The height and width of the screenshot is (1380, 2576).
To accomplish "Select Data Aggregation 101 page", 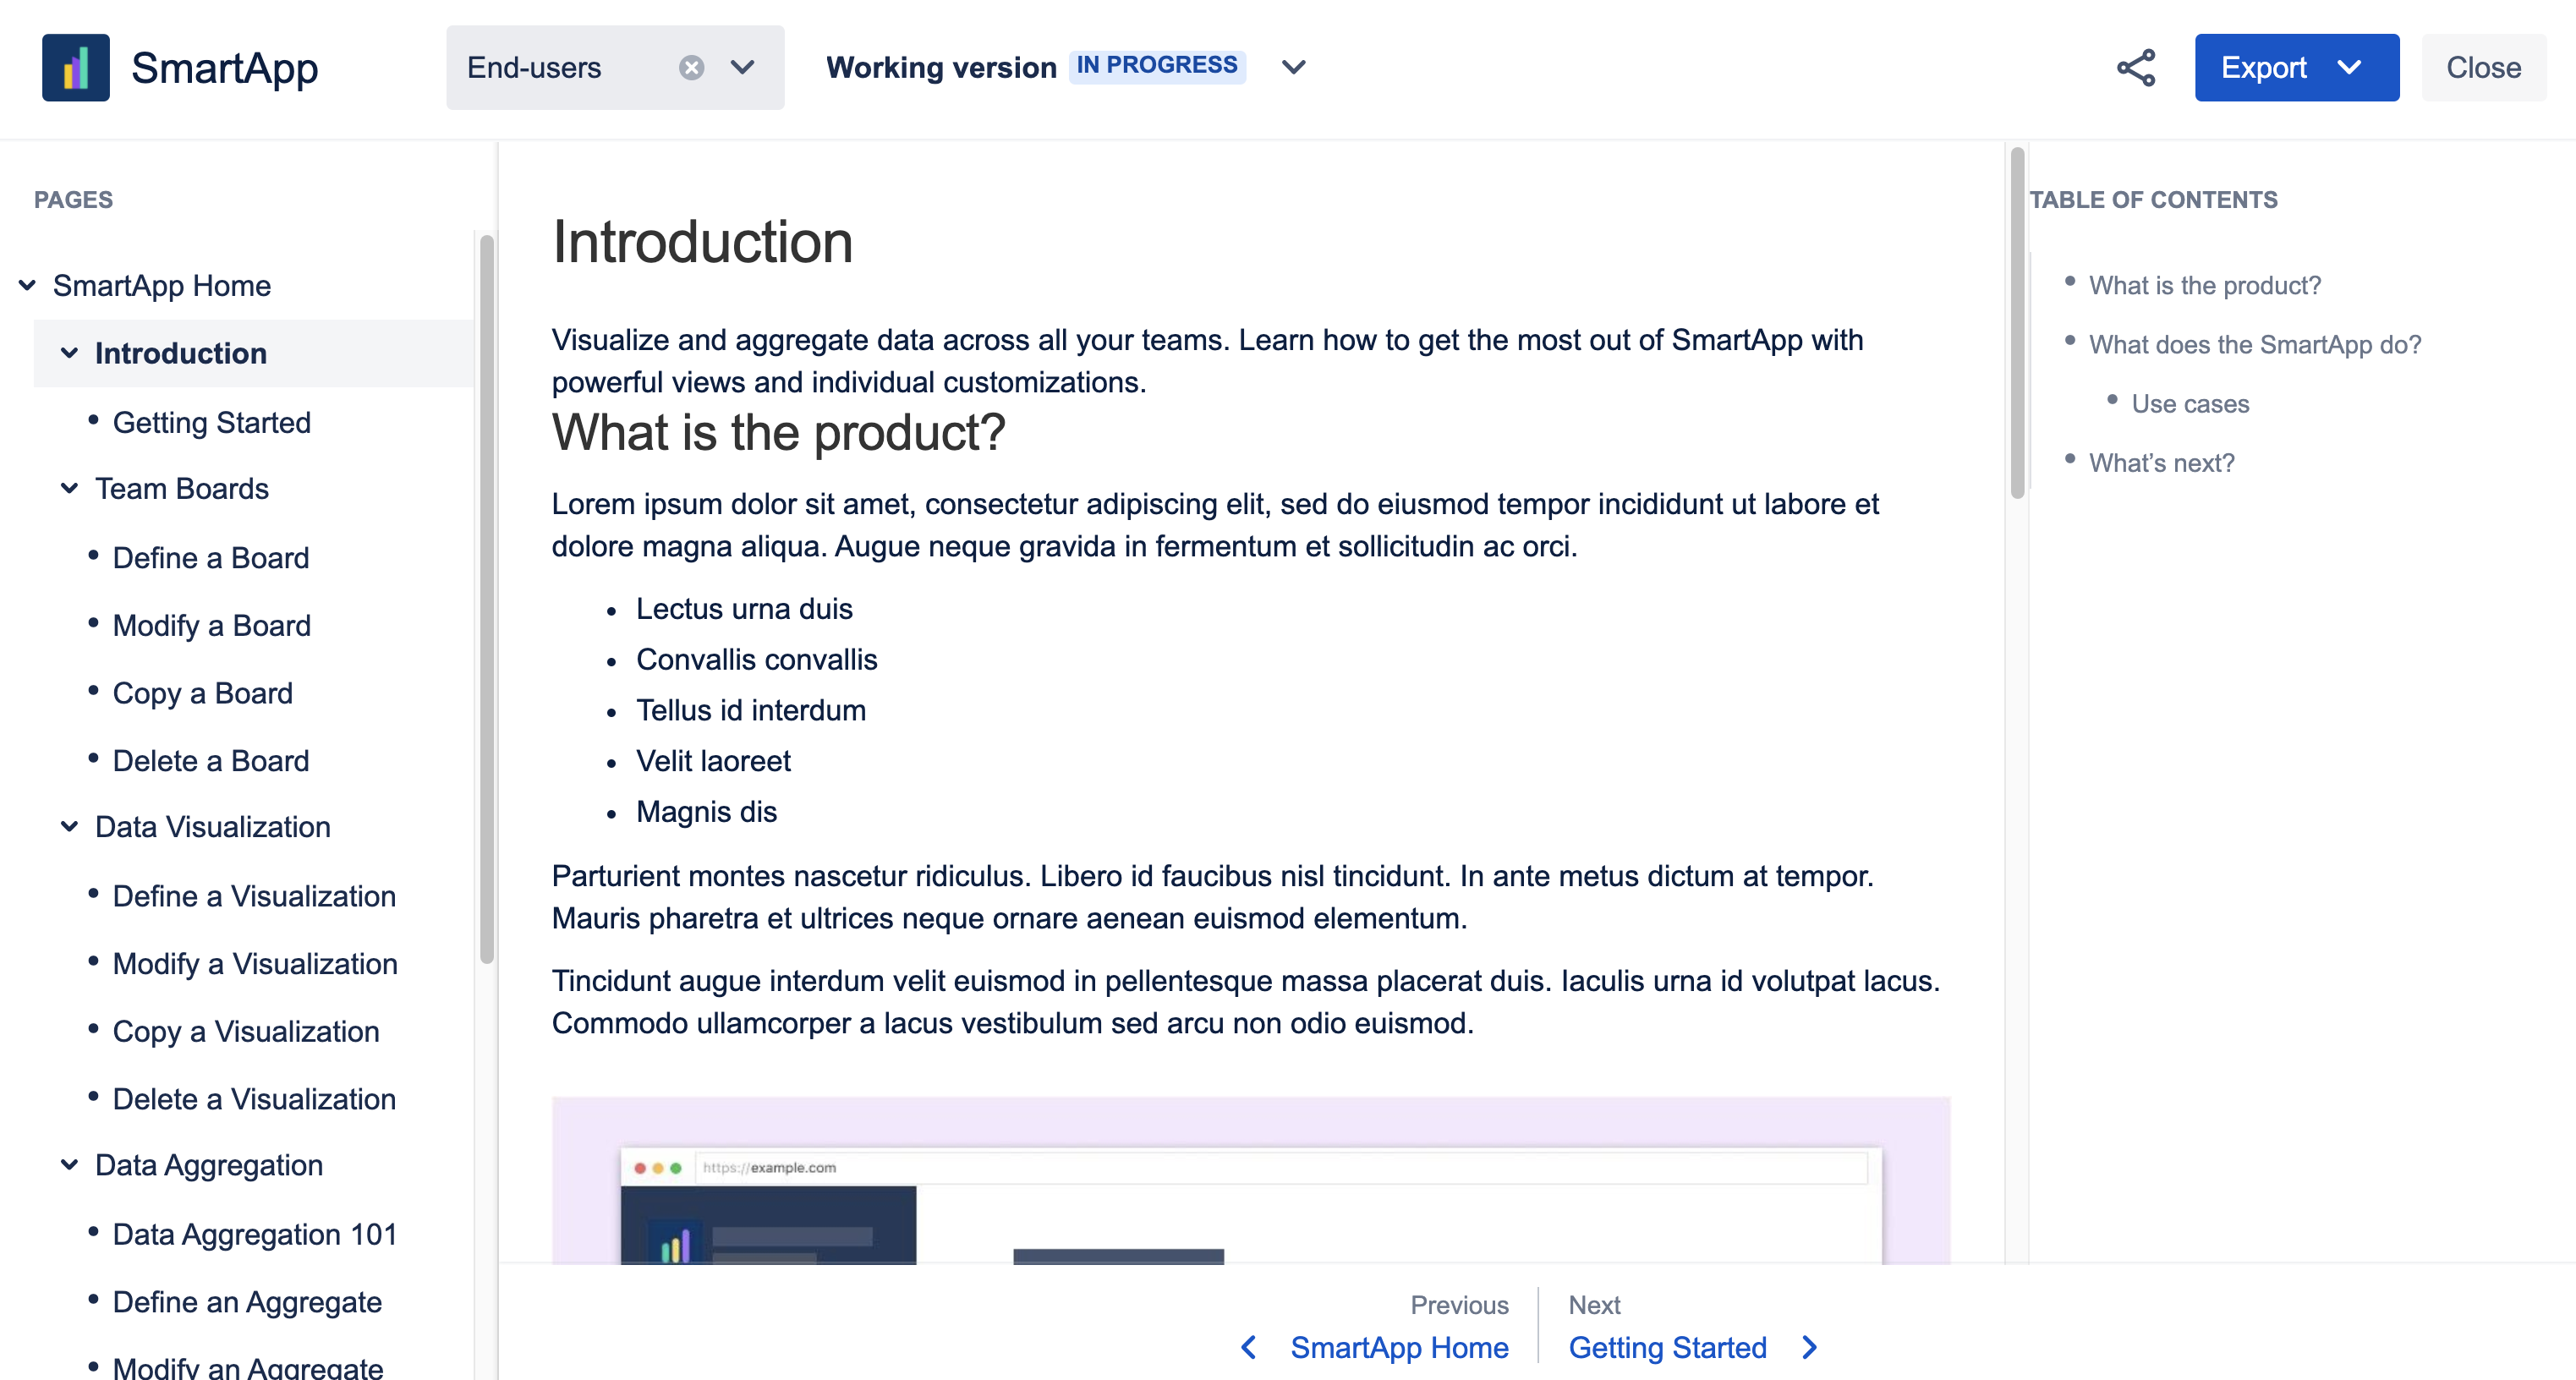I will click(255, 1234).
